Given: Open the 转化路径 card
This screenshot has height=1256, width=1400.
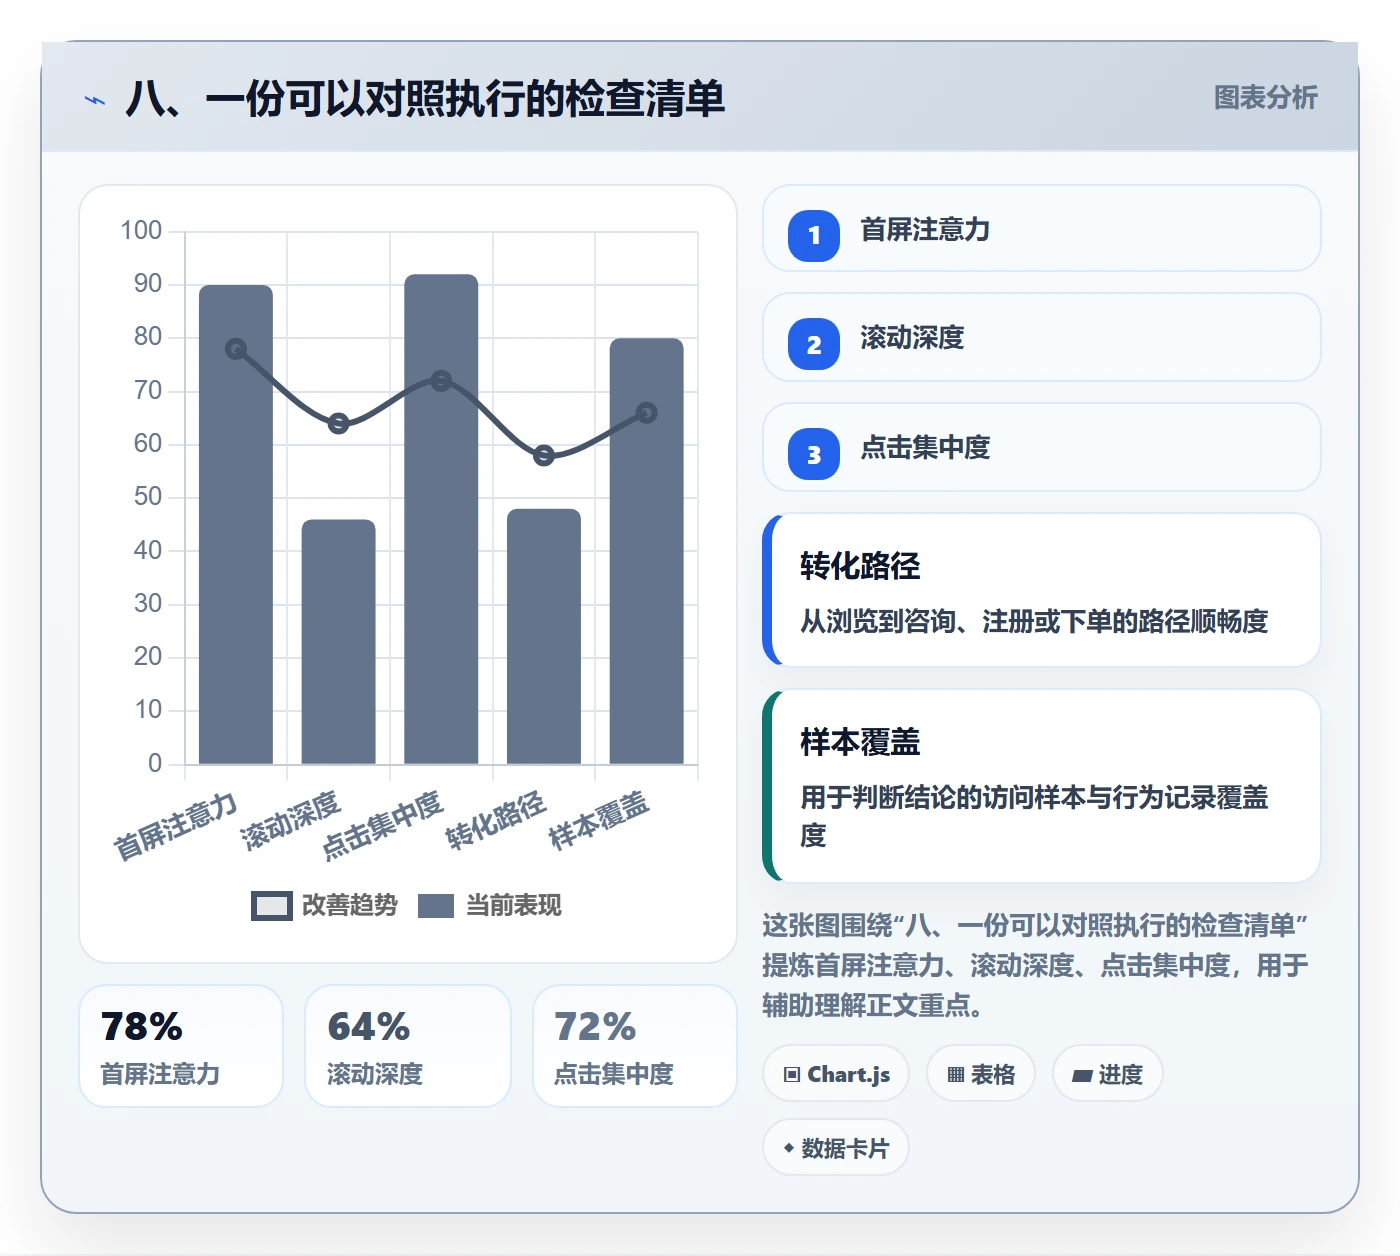Looking at the screenshot, I should pos(1042,590).
